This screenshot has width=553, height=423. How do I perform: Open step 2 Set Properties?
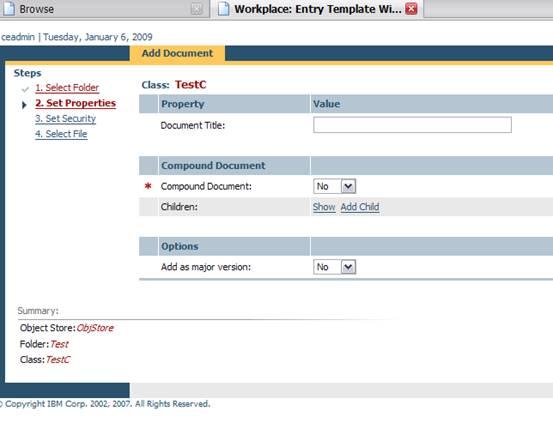pyautogui.click(x=75, y=103)
